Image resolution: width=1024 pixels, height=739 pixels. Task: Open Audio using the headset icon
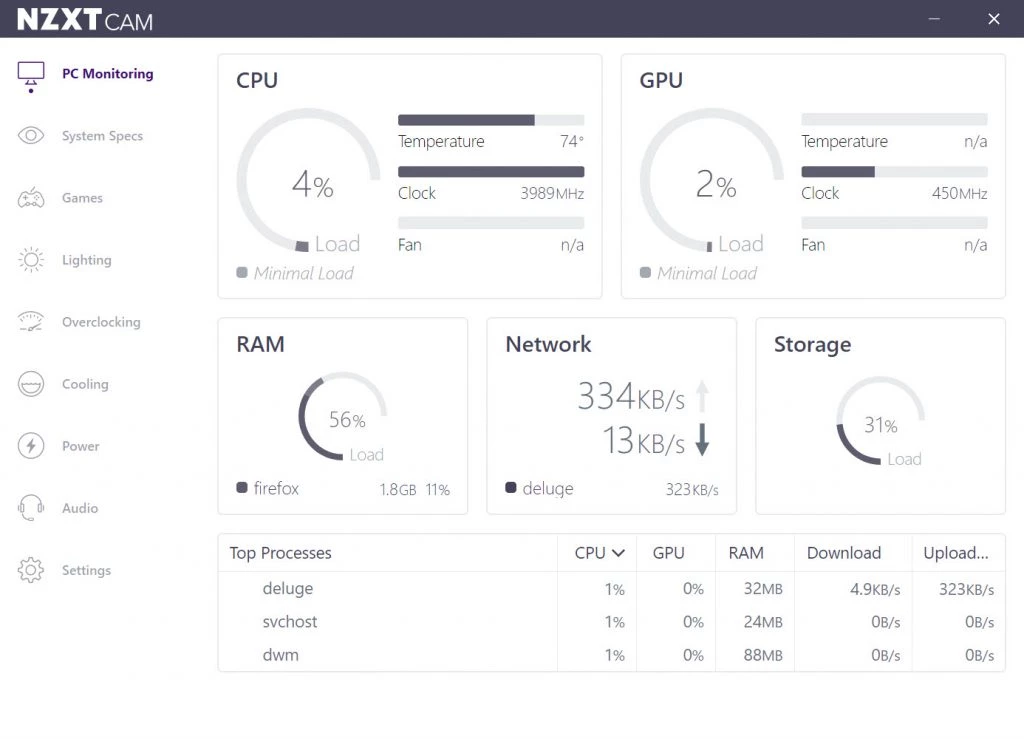(x=31, y=508)
